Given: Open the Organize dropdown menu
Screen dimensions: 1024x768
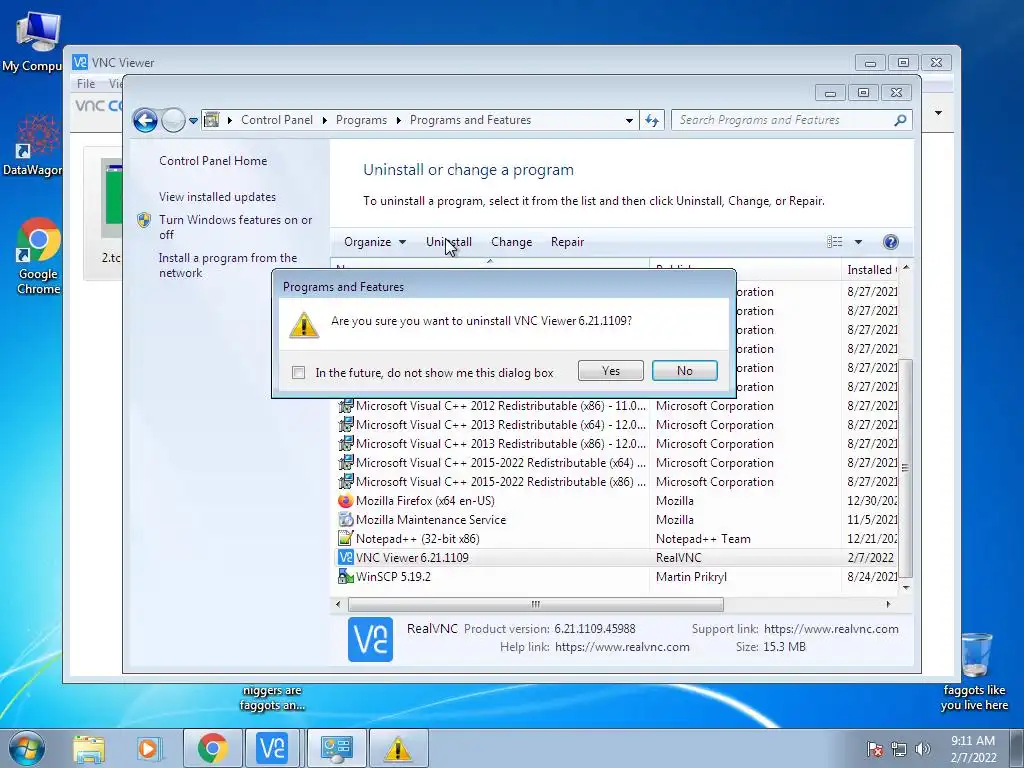Looking at the screenshot, I should click(375, 242).
